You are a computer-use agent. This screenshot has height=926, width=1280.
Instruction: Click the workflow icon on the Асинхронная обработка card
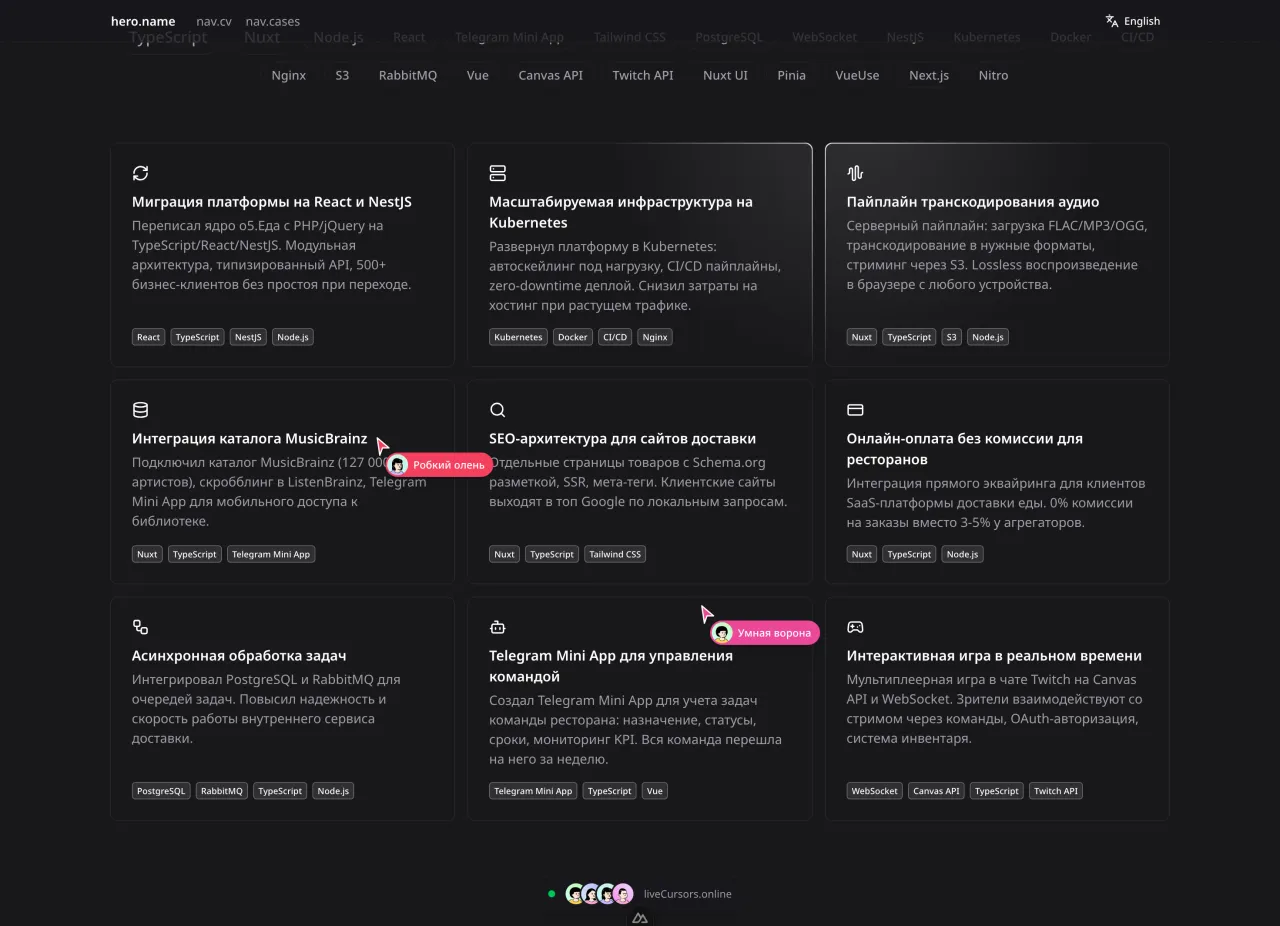tap(140, 627)
